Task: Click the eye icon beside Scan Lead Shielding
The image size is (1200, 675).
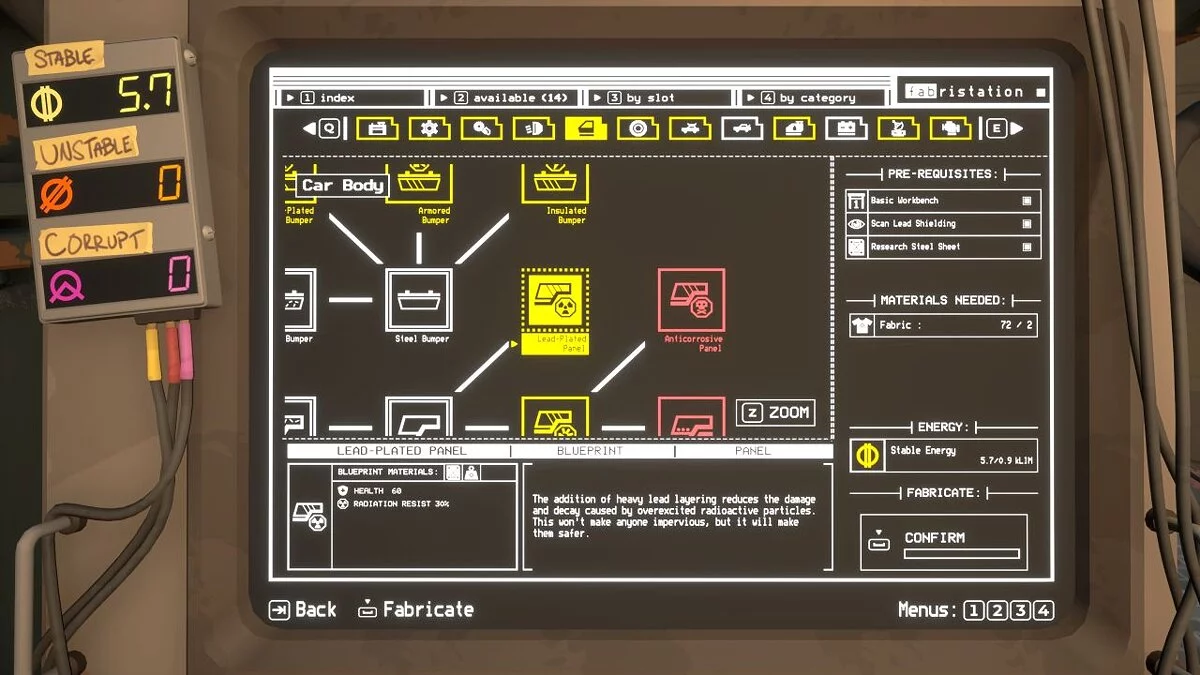Action: click(856, 224)
